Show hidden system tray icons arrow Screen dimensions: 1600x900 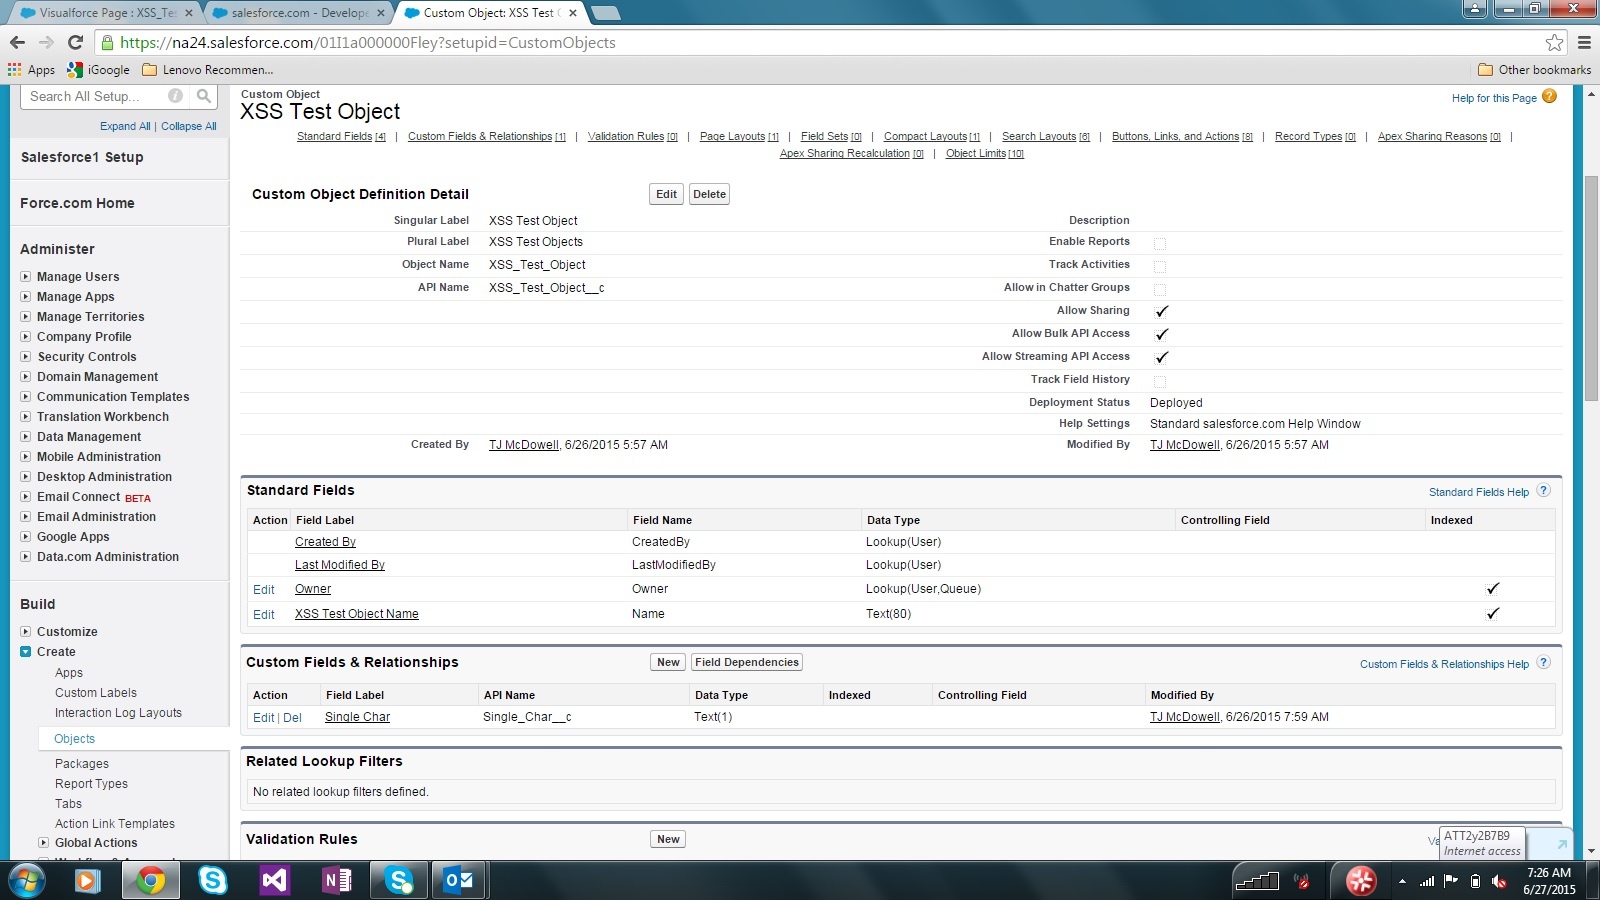(1402, 881)
